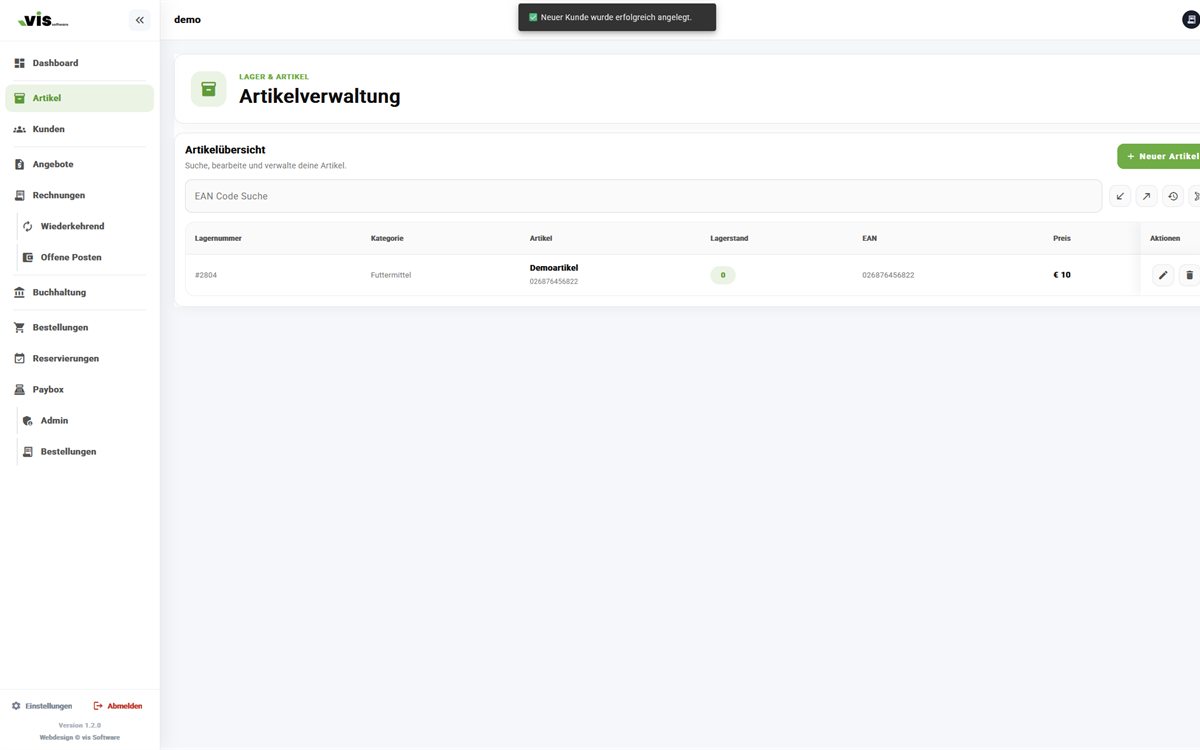
Task: Click the Artikelübersicht heading
Action: click(225, 150)
